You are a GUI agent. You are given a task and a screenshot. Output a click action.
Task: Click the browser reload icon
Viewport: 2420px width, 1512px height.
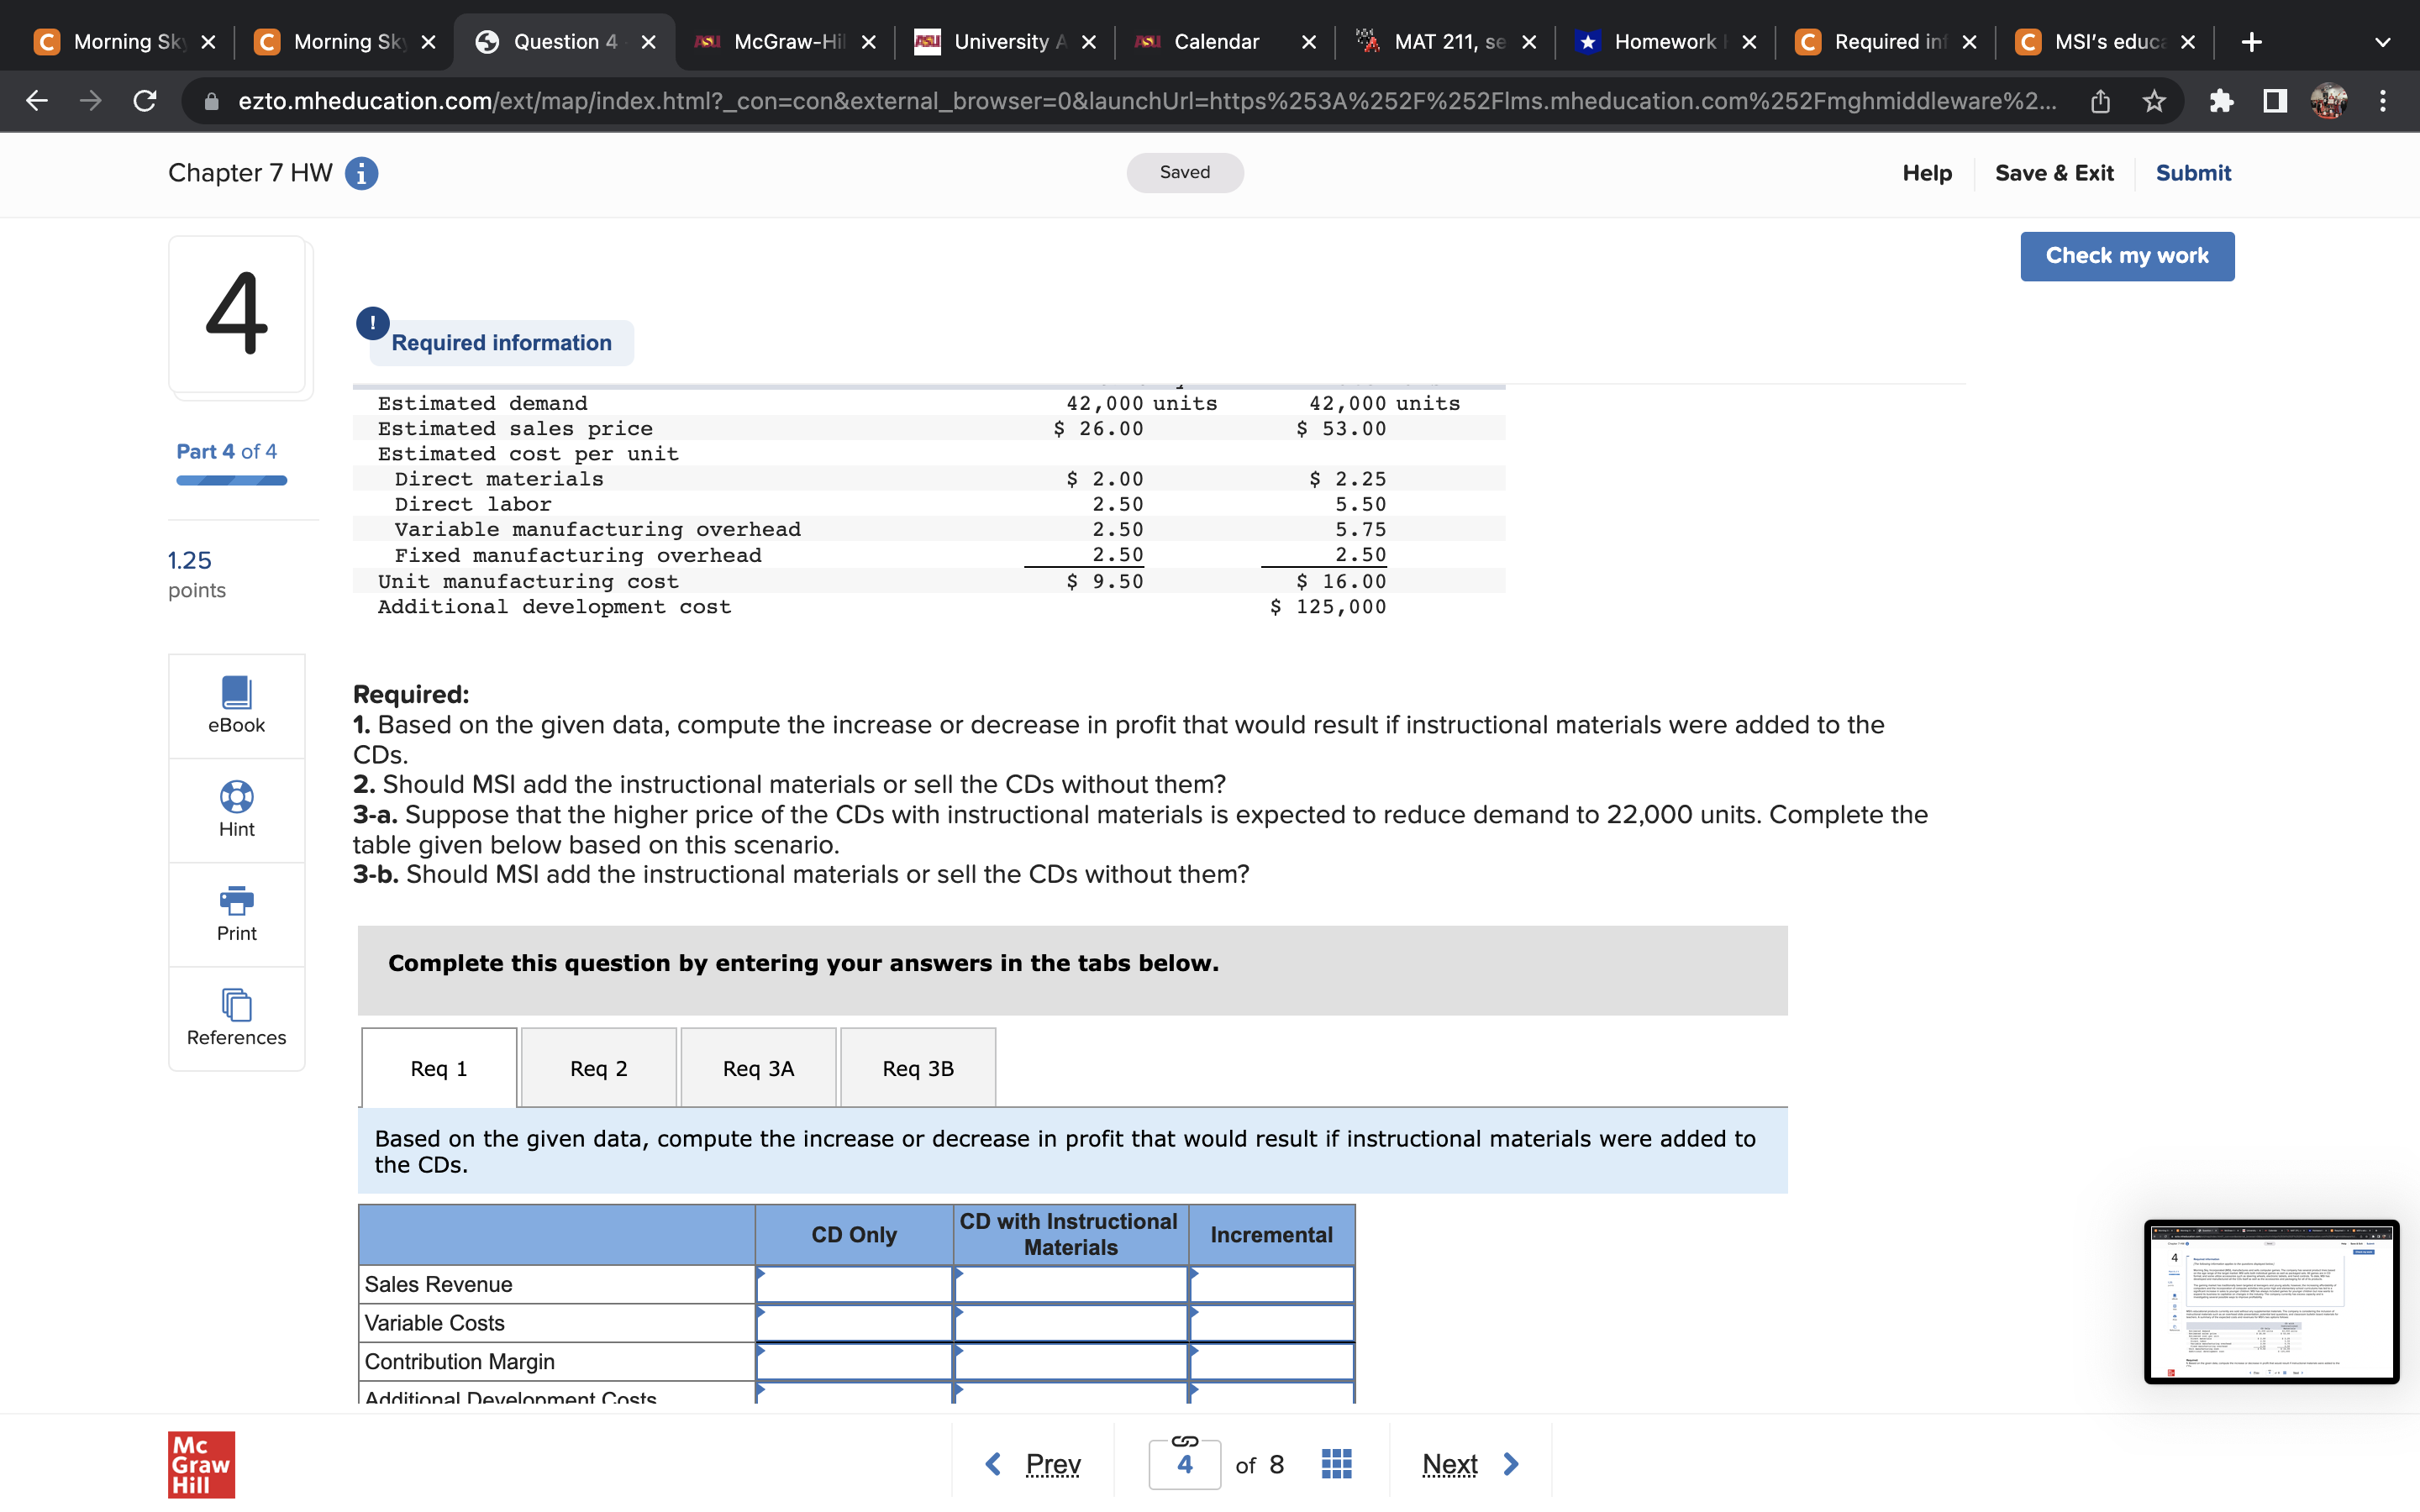coord(145,101)
